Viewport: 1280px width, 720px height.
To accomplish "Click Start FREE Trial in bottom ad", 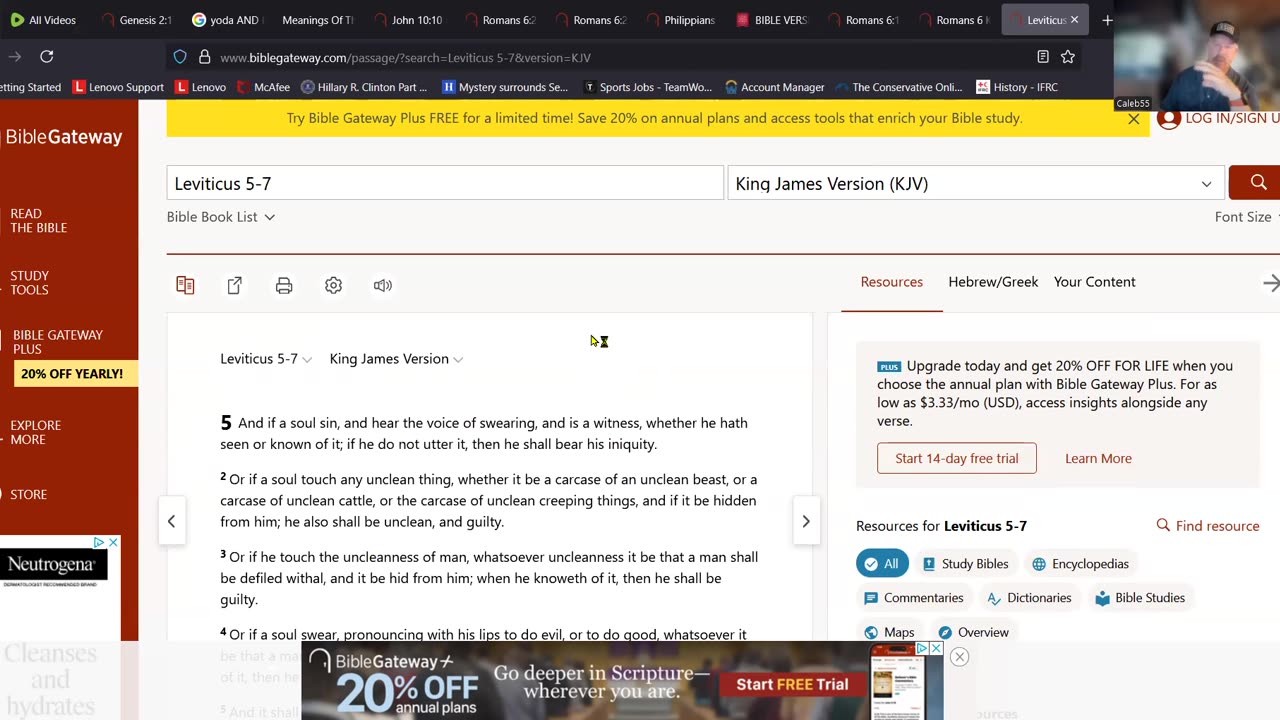I will point(792,684).
